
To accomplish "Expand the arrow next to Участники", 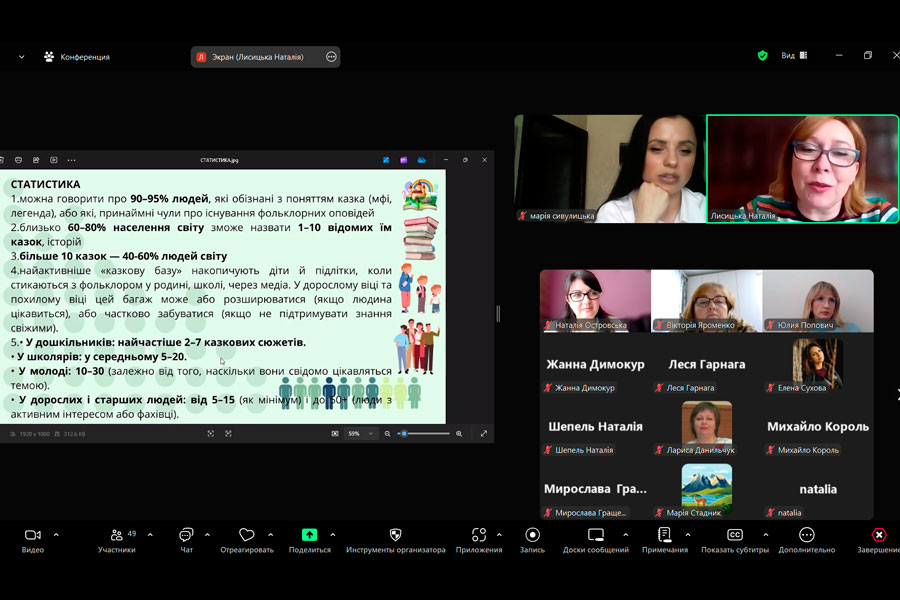I will (x=150, y=535).
